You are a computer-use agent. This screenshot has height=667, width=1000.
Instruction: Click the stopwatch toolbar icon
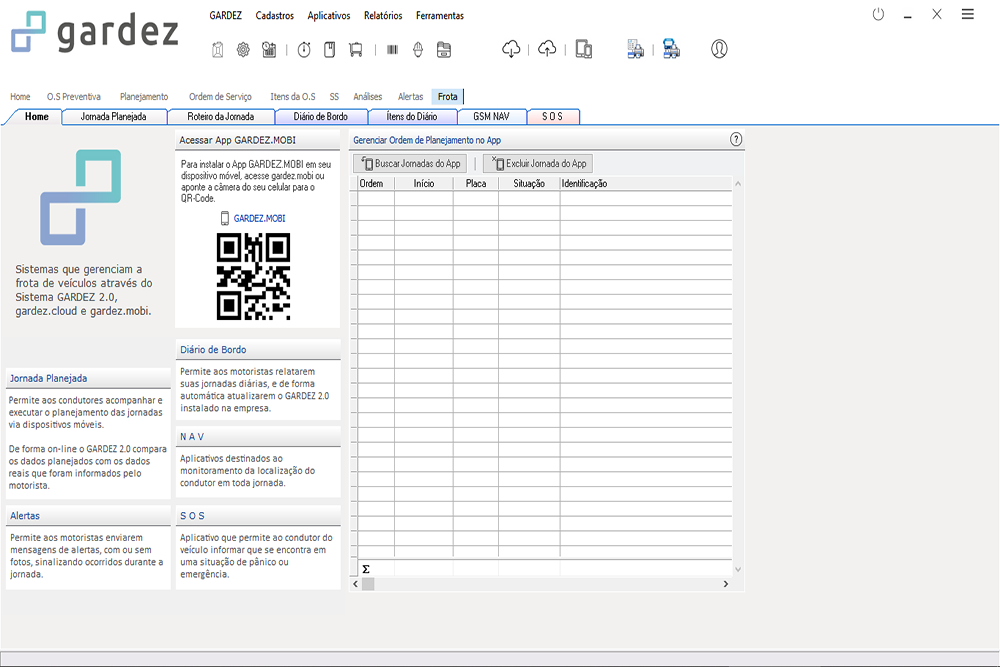tap(304, 50)
